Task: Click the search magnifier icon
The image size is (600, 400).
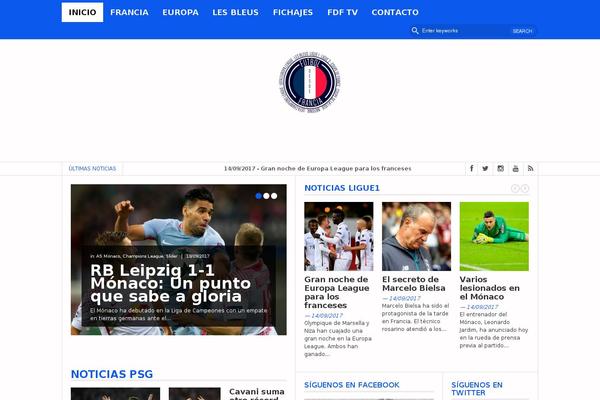Action: coord(415,31)
